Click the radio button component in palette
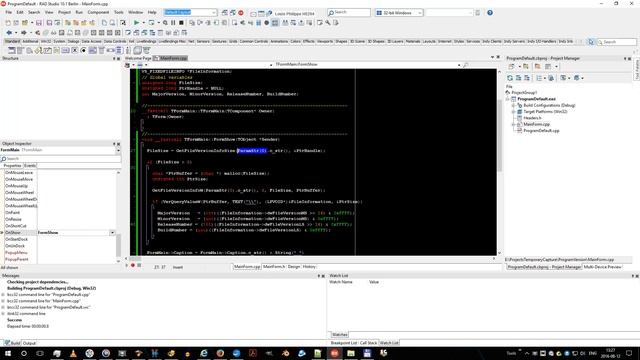The width and height of the screenshot is (640, 360). click(83, 50)
